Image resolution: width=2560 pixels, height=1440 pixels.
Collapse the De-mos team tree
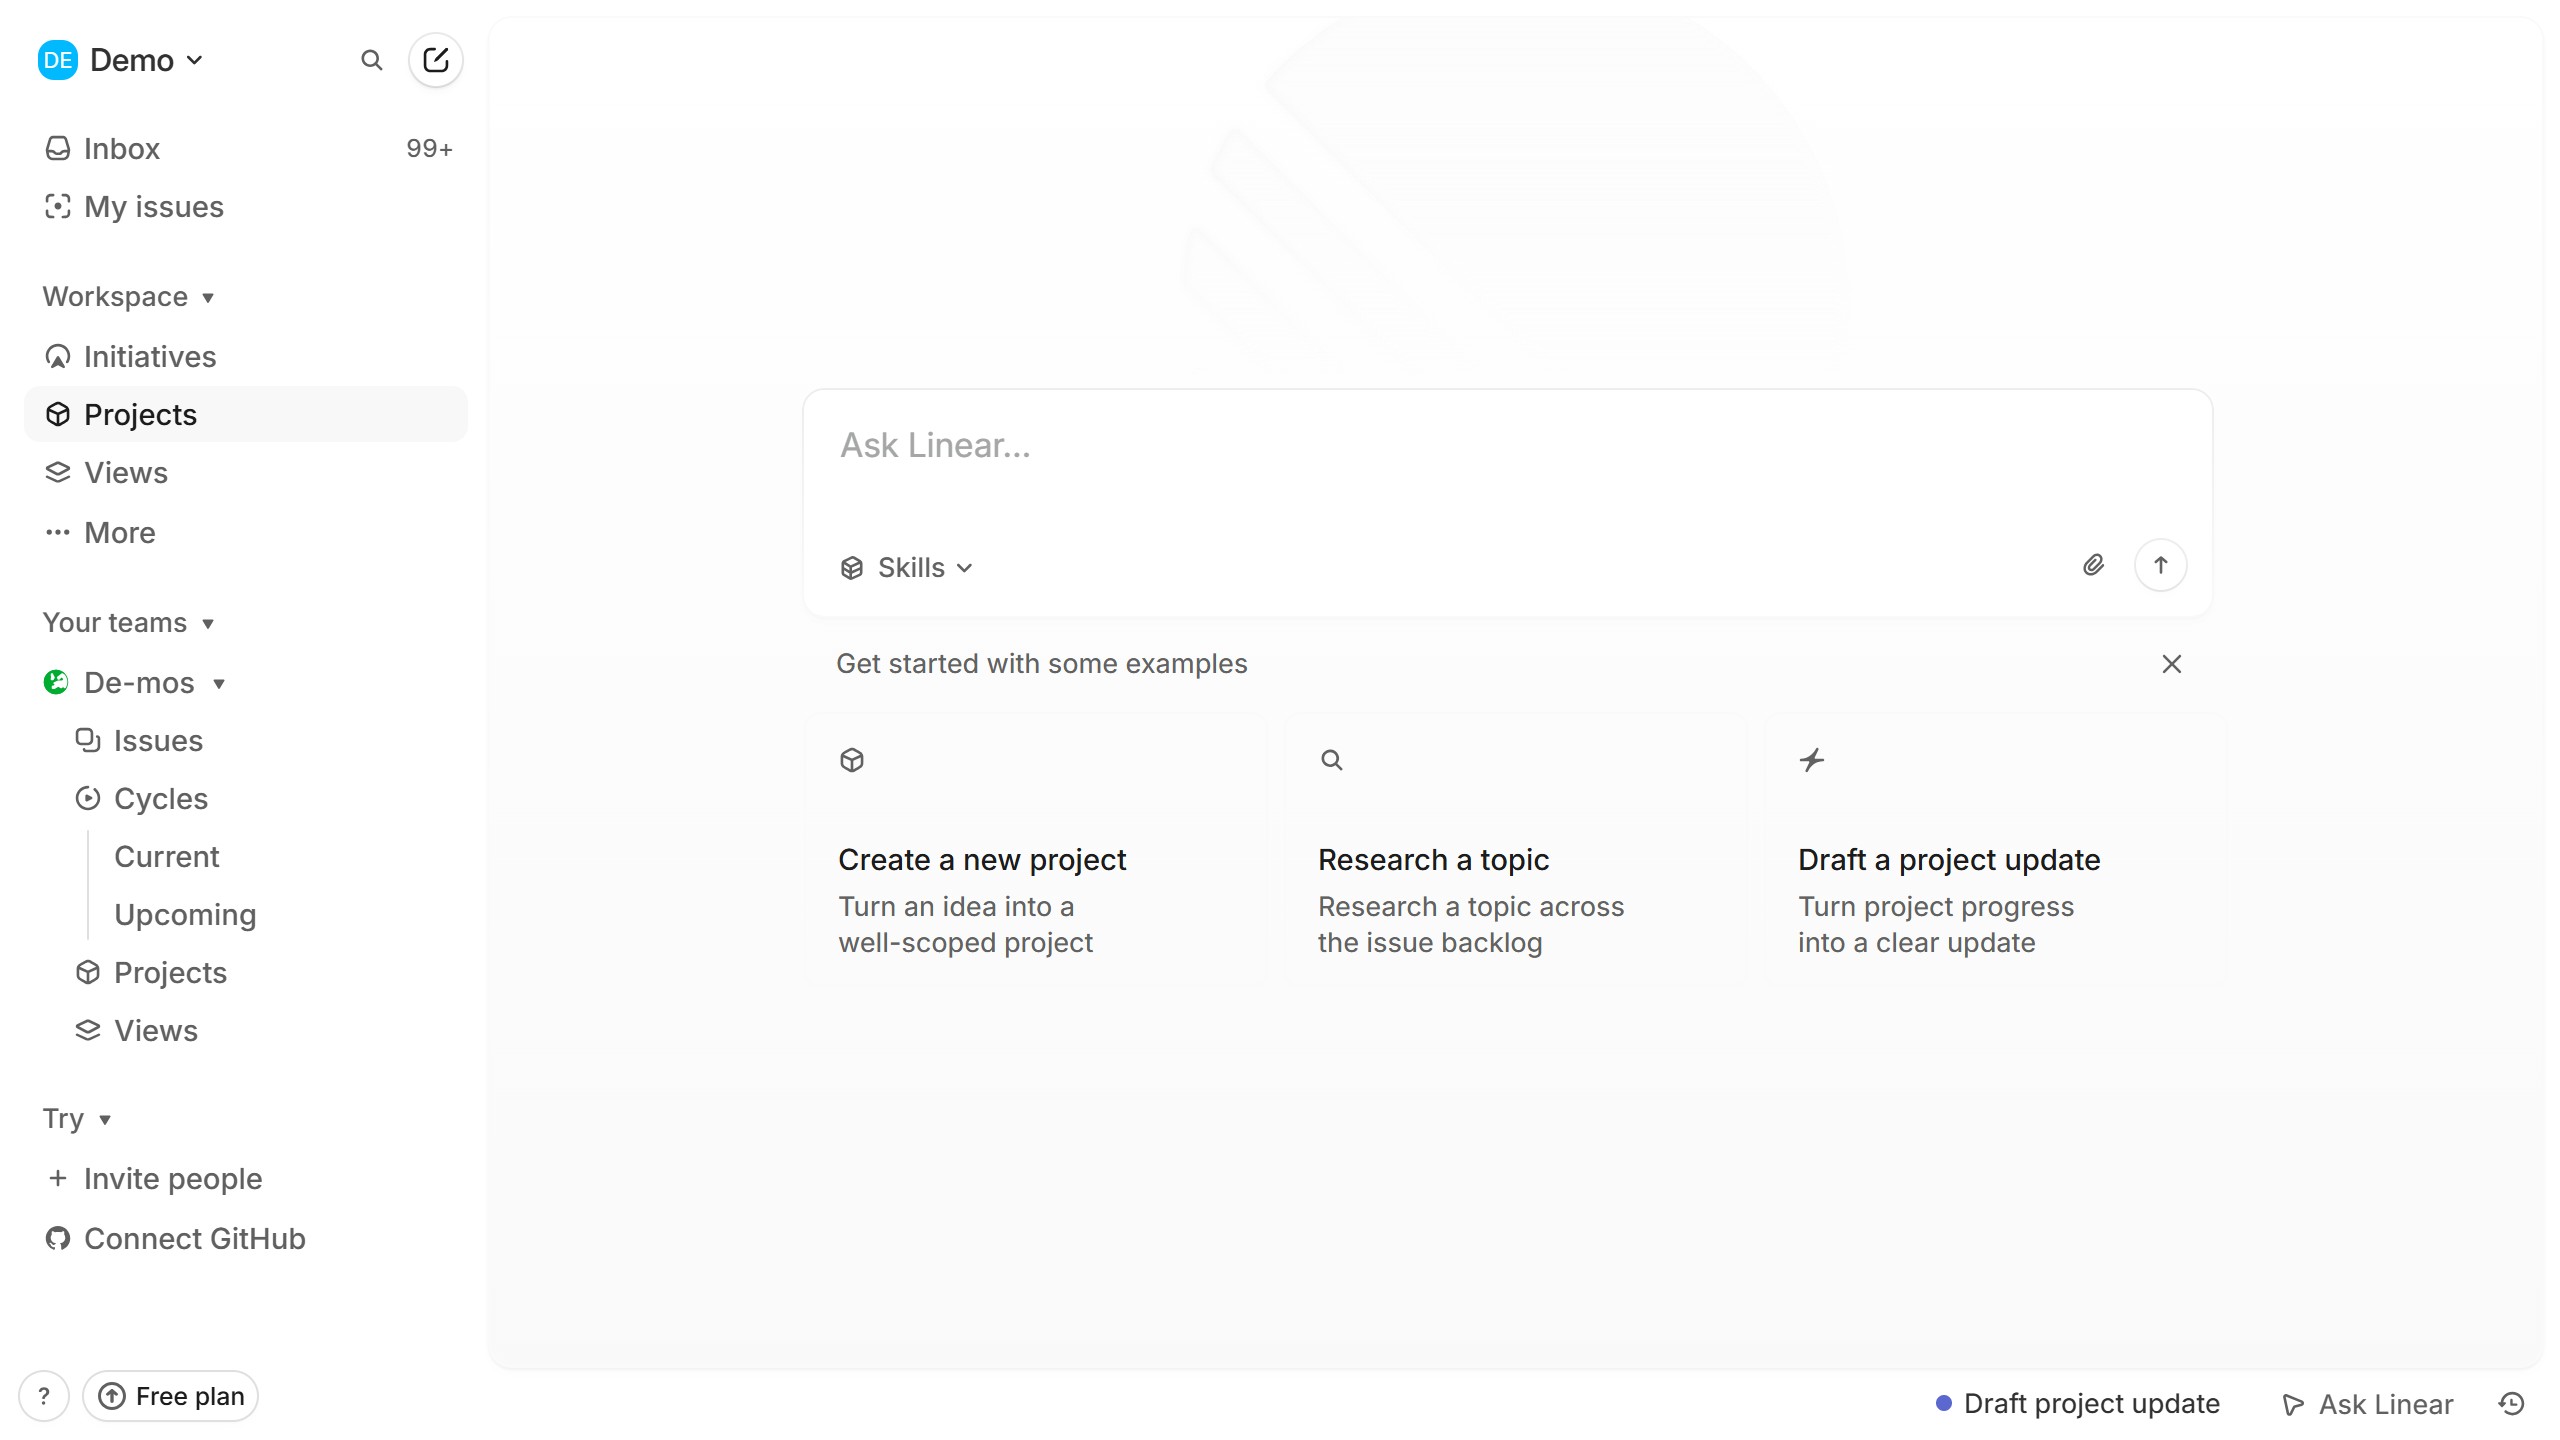coord(219,683)
